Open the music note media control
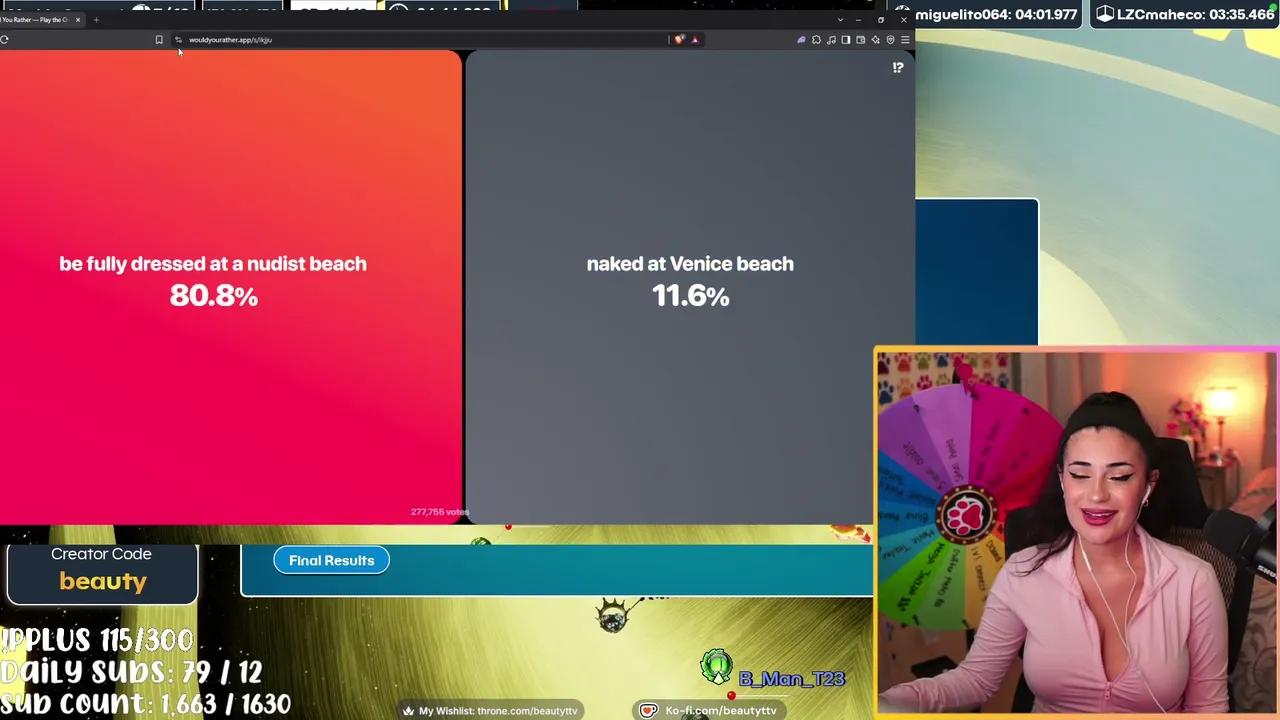This screenshot has height=720, width=1280. pyautogui.click(x=831, y=40)
